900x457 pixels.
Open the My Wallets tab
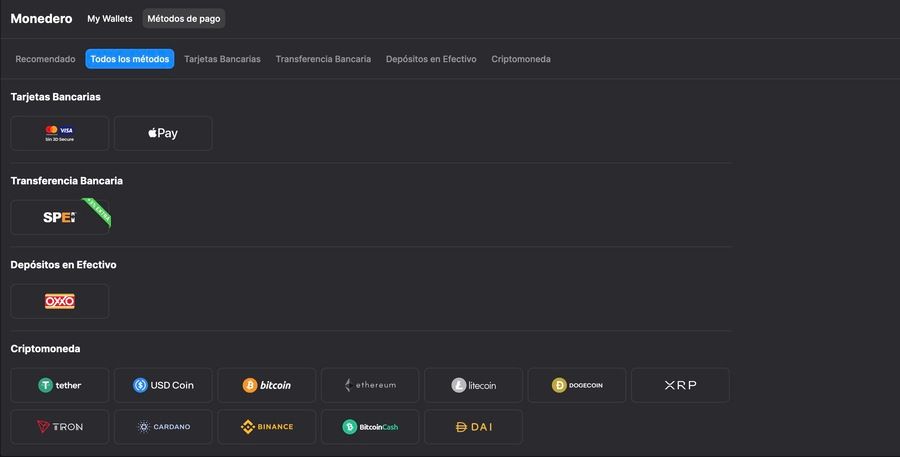click(110, 18)
